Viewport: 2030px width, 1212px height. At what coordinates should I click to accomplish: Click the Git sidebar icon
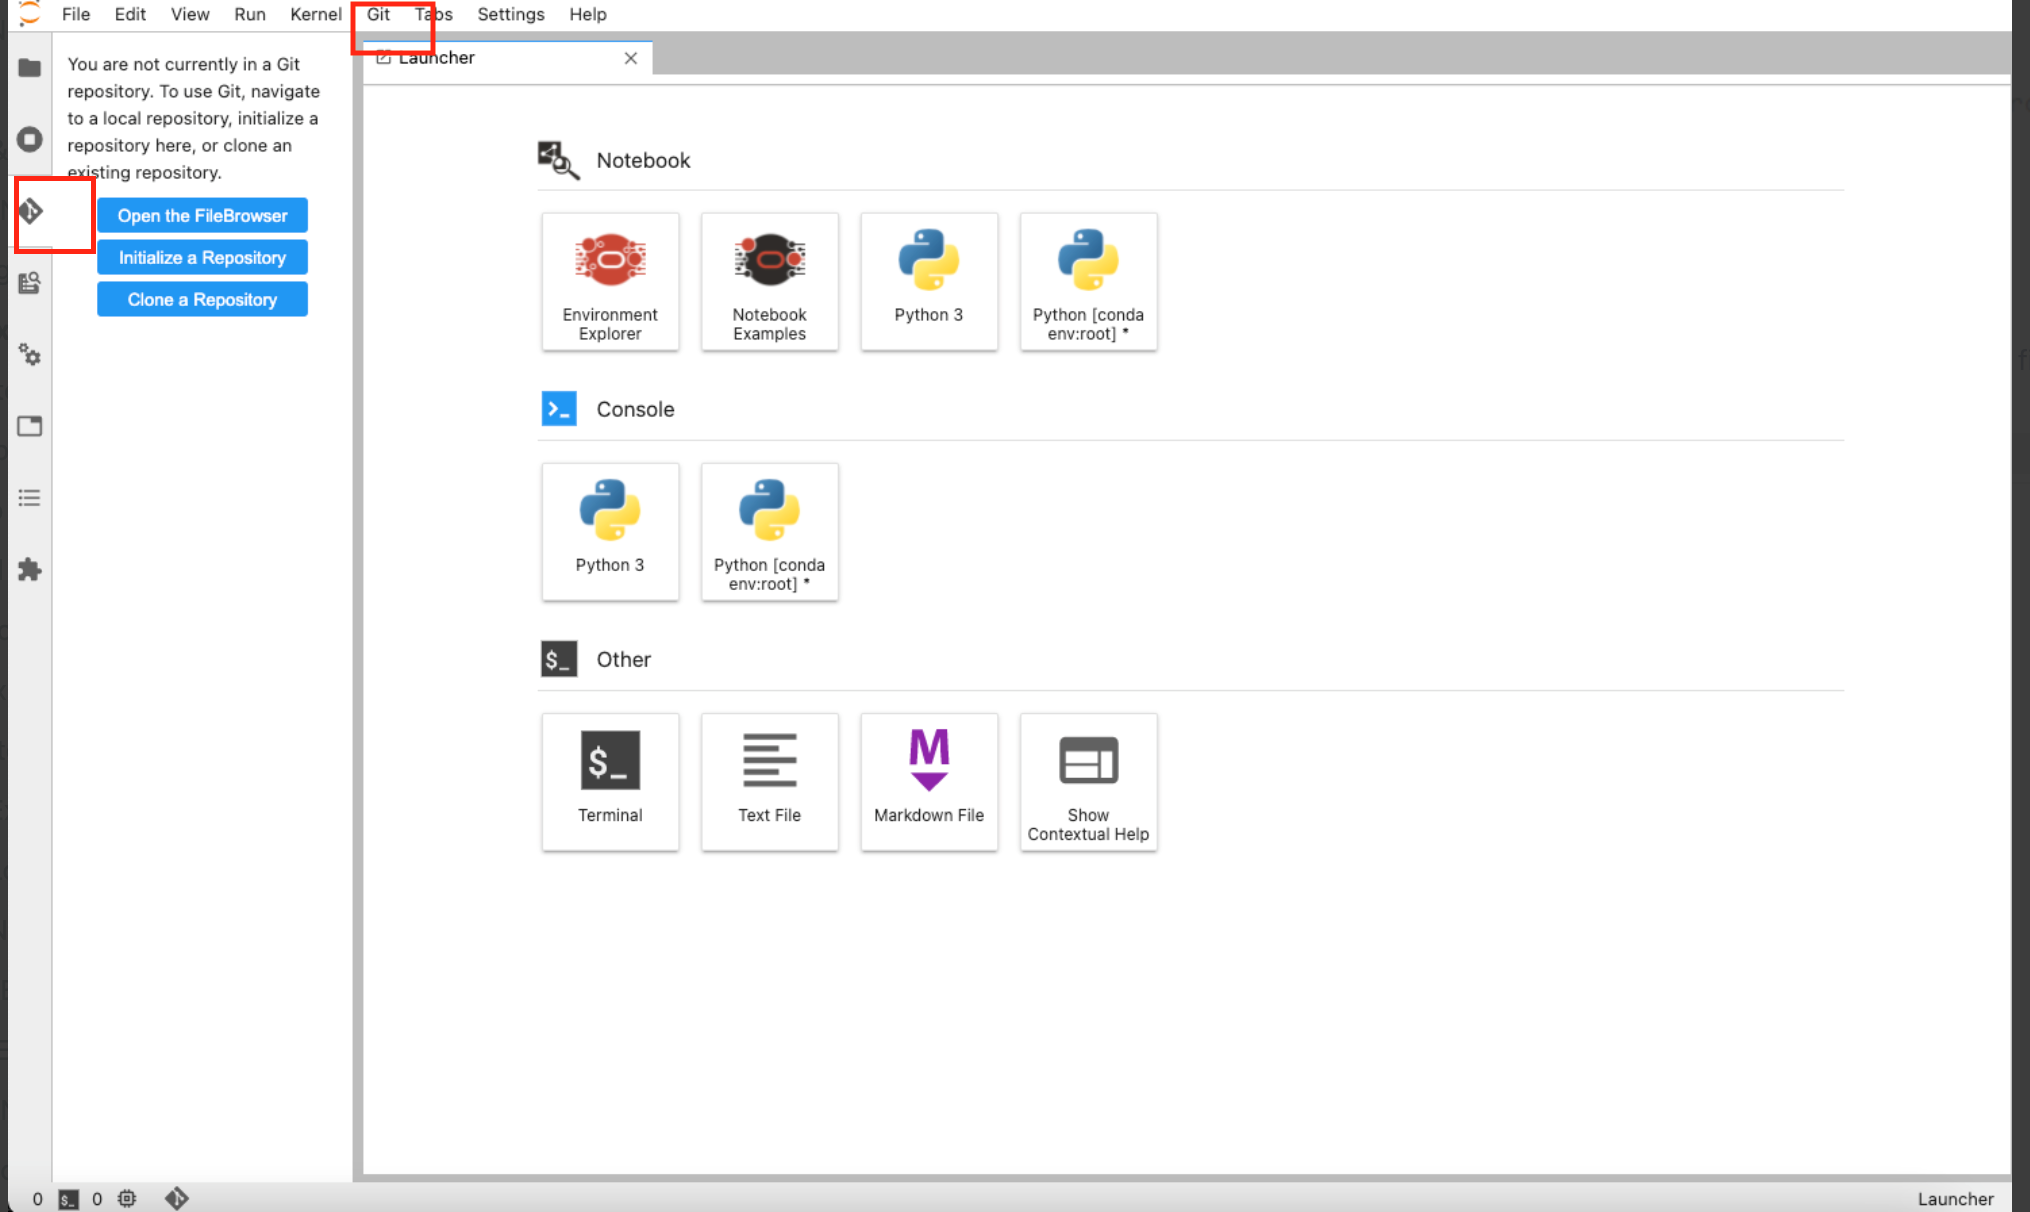[31, 211]
